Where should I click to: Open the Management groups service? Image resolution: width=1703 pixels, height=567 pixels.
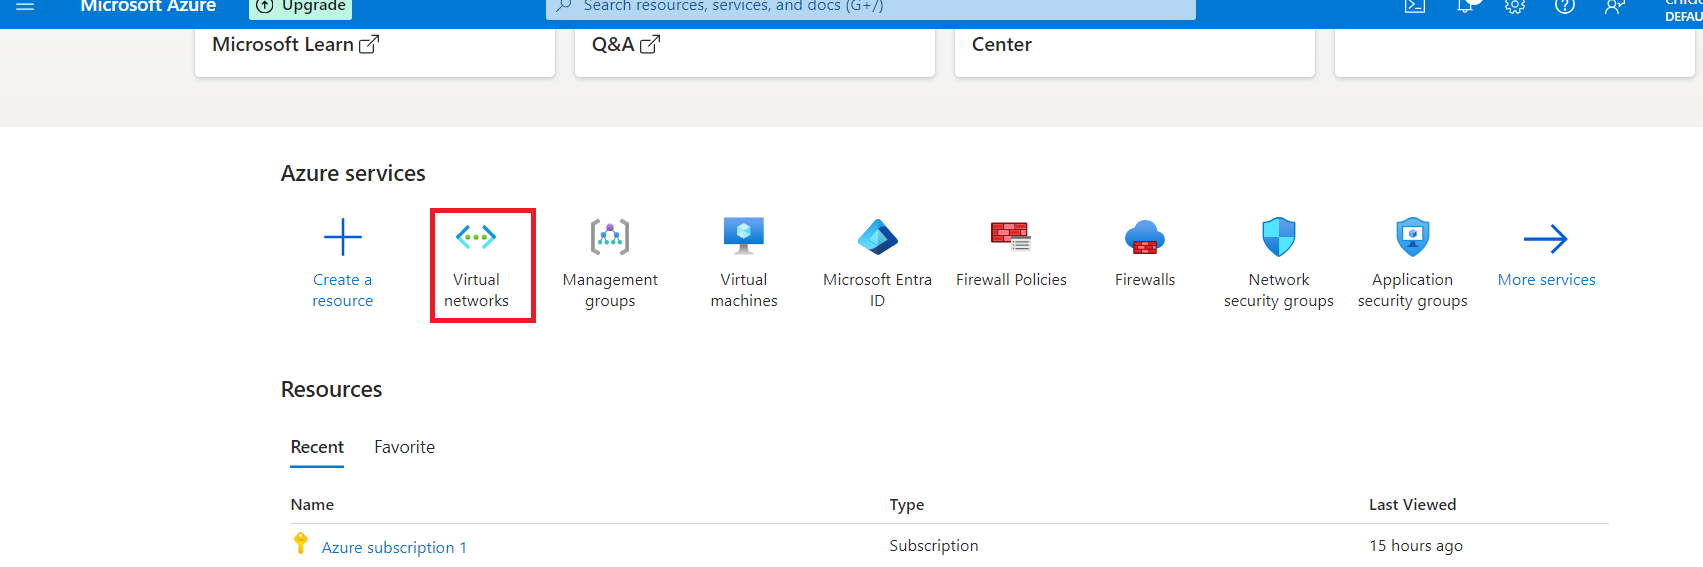coord(610,238)
